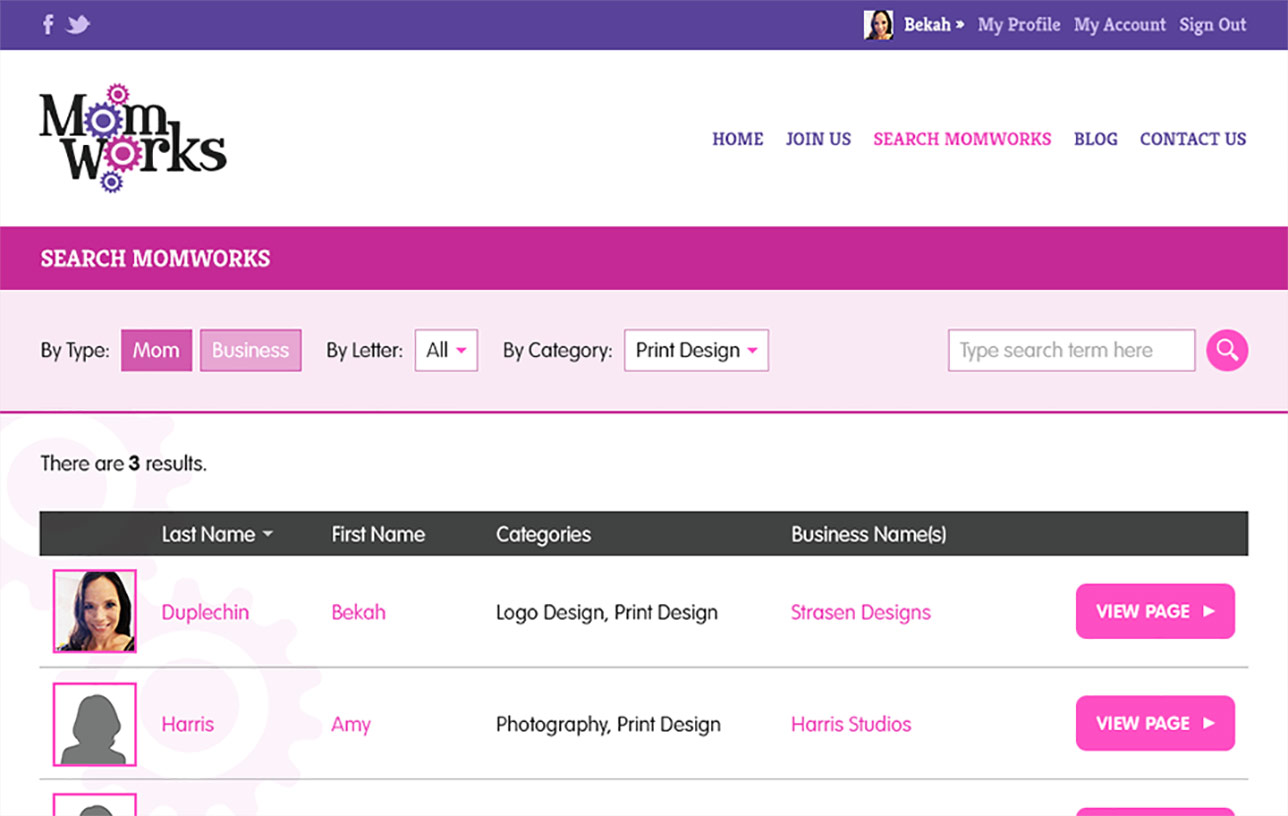Click the Categories column header
Screen dimensions: 1288x816
point(543,534)
